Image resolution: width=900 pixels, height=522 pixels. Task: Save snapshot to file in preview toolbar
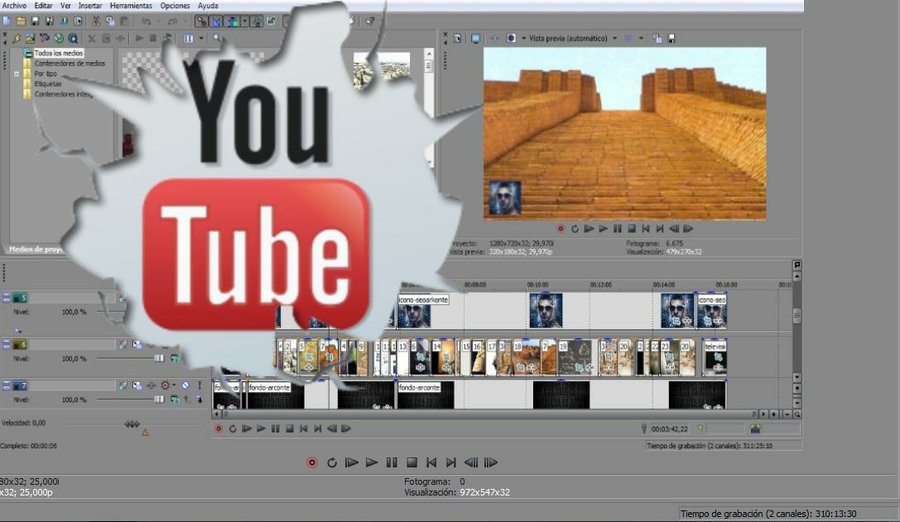[x=671, y=38]
